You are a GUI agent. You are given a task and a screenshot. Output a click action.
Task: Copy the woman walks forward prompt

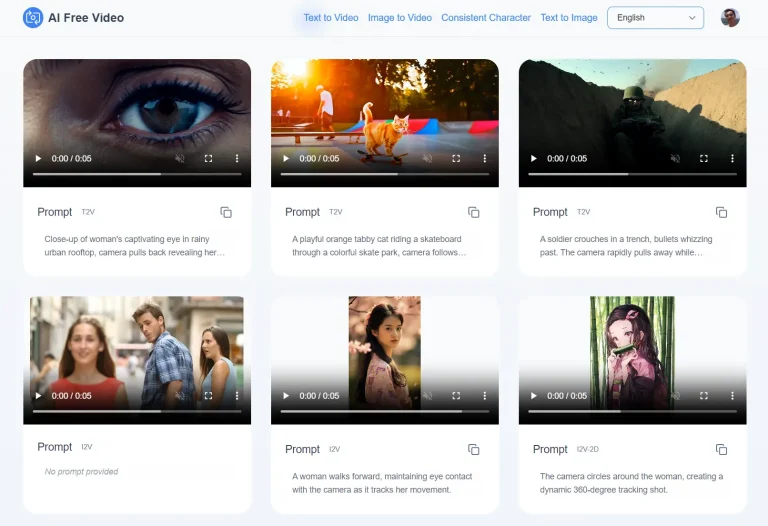point(474,449)
